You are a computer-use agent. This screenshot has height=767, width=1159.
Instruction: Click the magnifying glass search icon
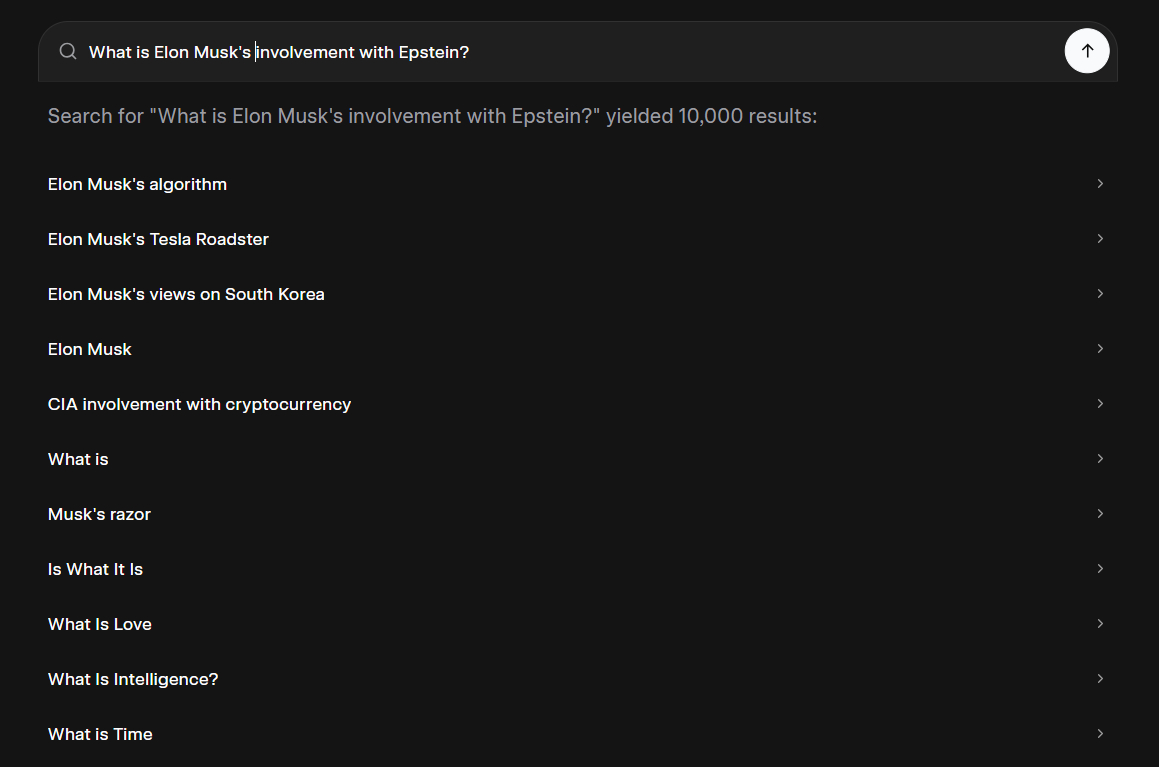pos(68,51)
